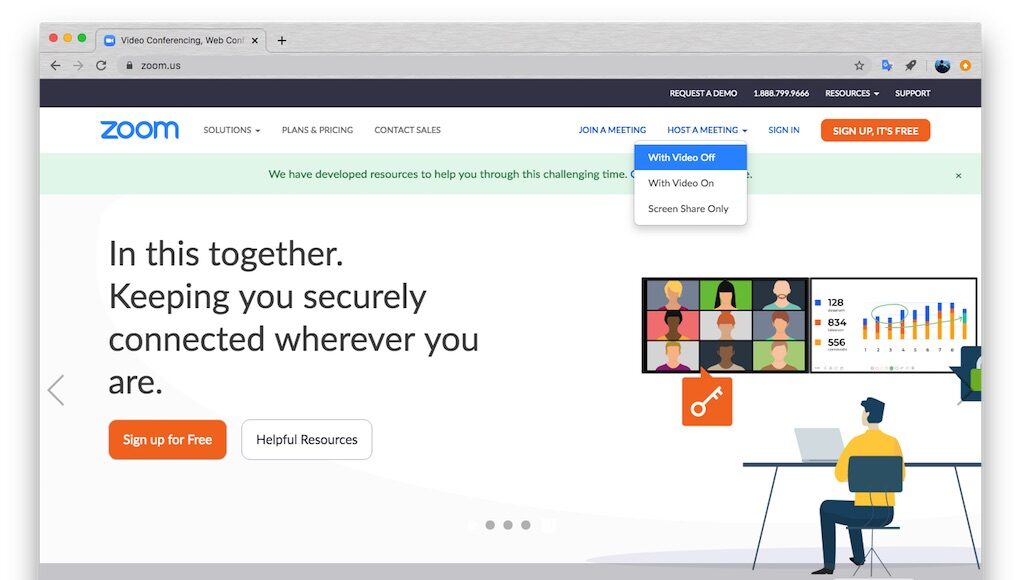Bookmark this page with the star icon
The width and height of the screenshot is (1021, 580).
tap(860, 66)
